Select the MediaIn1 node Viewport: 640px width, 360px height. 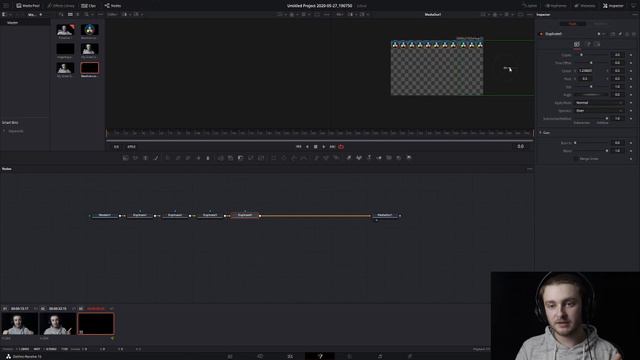(x=105, y=215)
